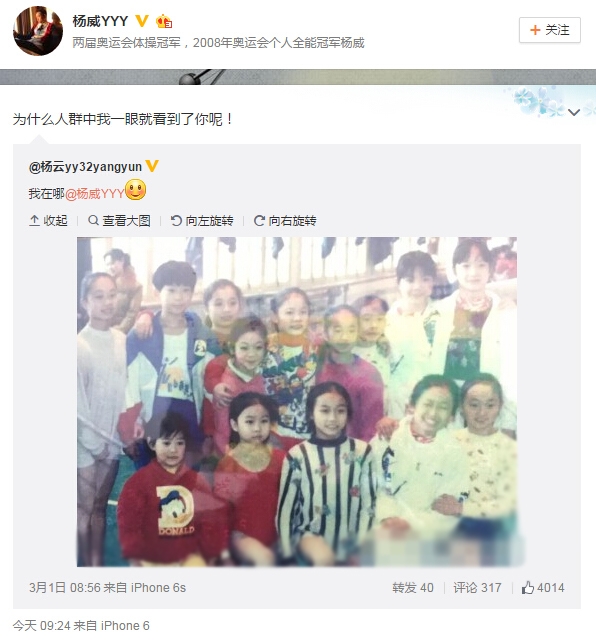
Task: View the large image via 查看大图
Action: coord(119,221)
